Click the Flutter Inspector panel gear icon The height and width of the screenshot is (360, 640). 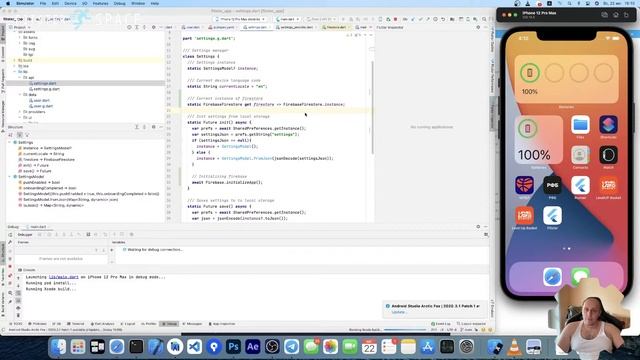[x=478, y=27]
